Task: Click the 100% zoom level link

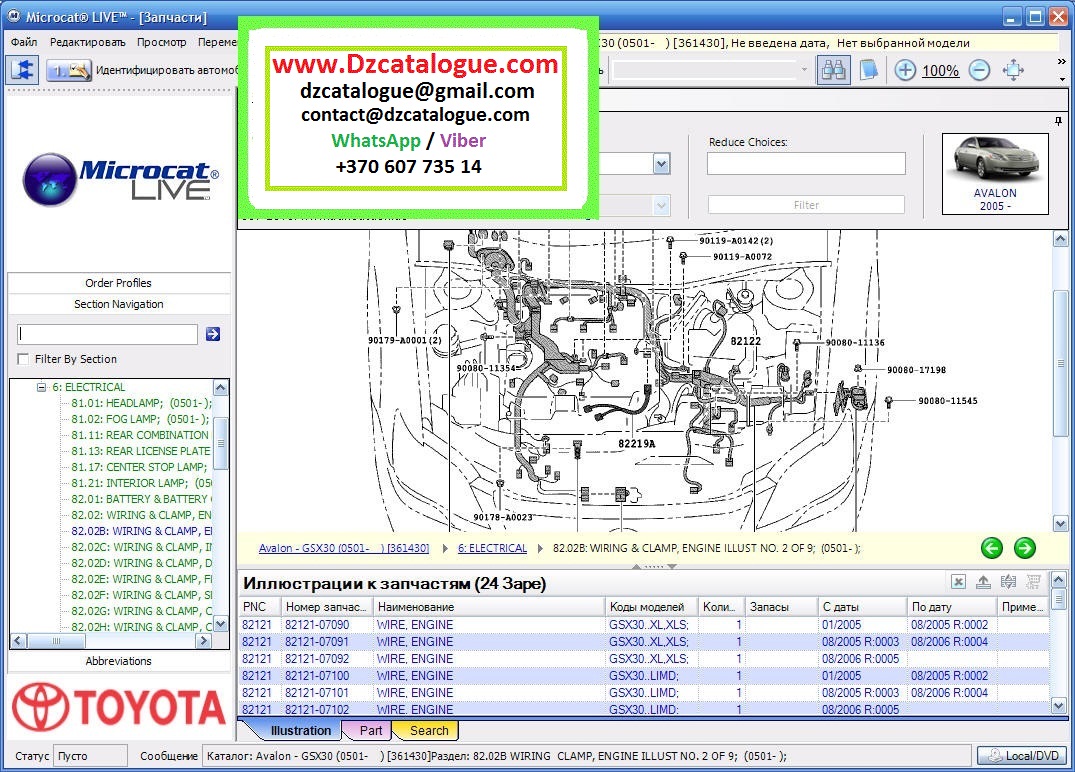Action: point(940,70)
